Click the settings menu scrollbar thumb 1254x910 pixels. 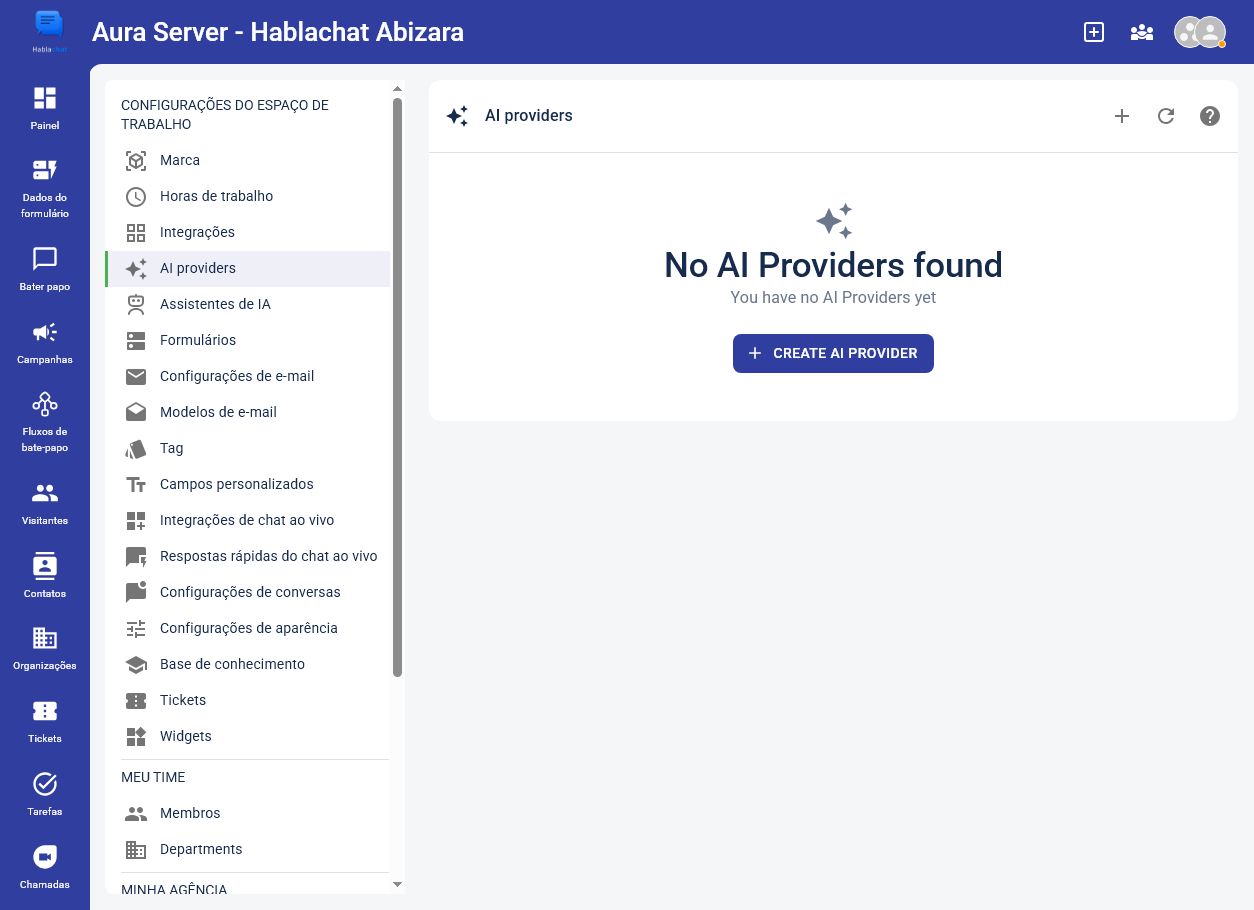pos(397,387)
